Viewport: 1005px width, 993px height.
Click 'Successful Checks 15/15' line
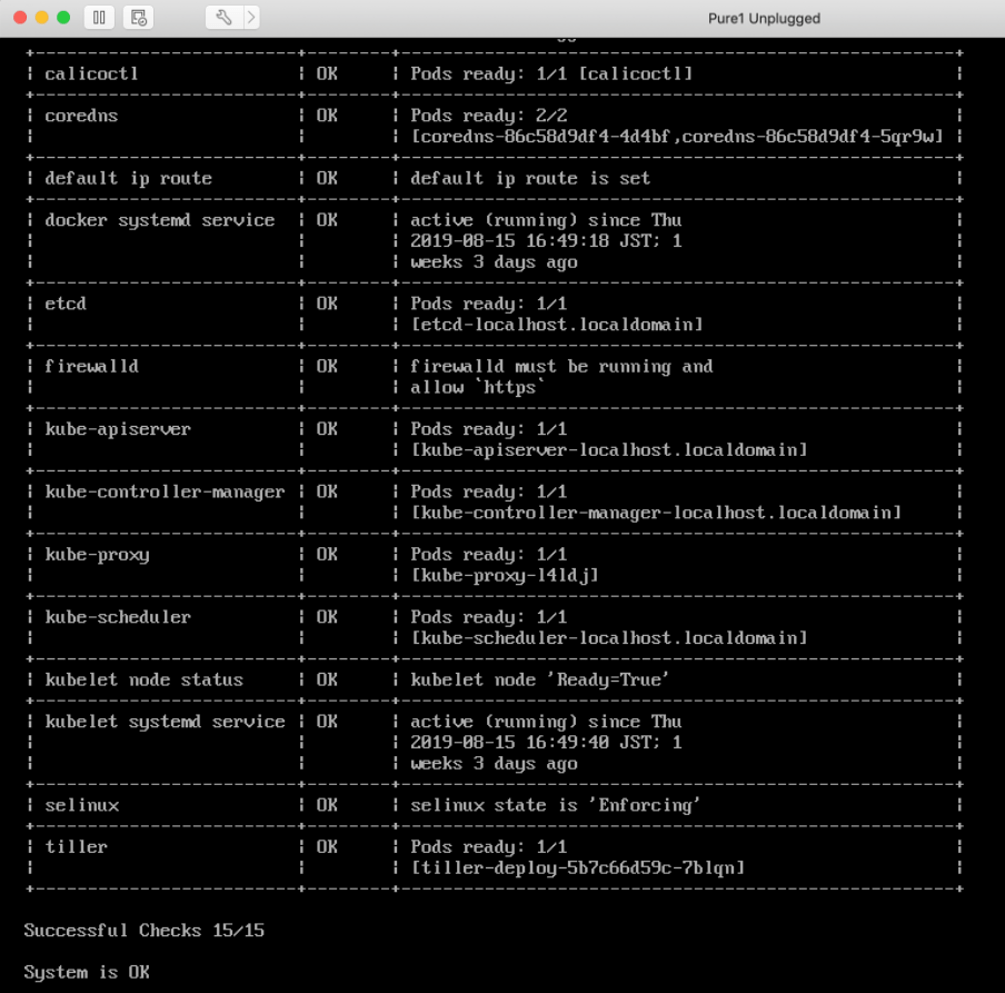click(144, 930)
